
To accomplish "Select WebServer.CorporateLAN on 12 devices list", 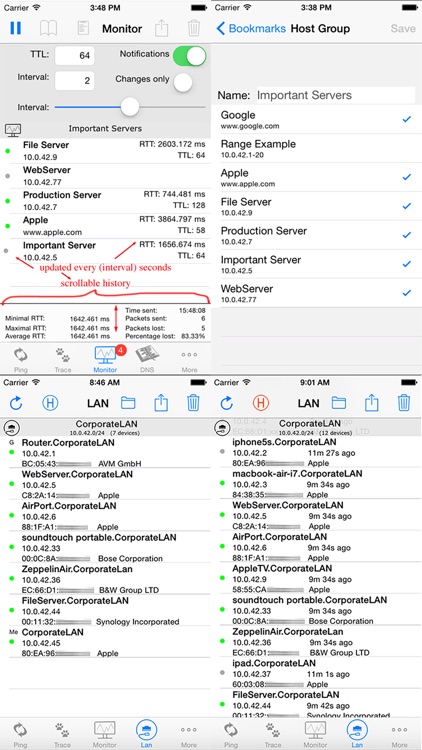I will pyautogui.click(x=316, y=515).
